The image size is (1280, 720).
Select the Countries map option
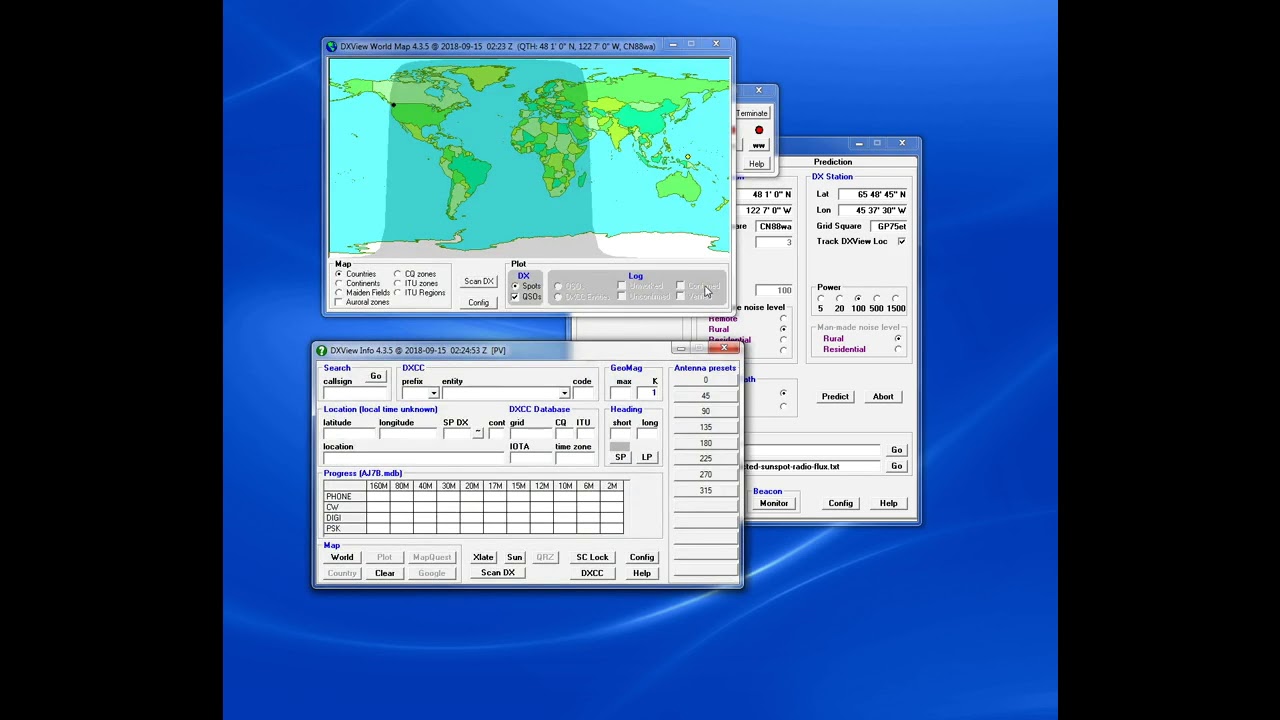click(339, 274)
